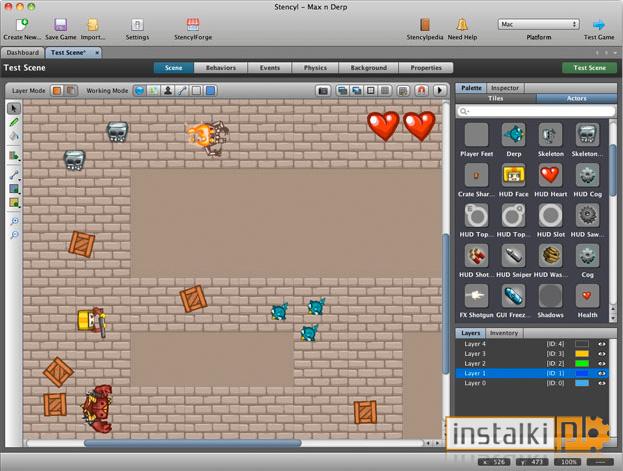623x471 pixels.
Task: Click the zoom in magnifier tool
Action: 14,221
